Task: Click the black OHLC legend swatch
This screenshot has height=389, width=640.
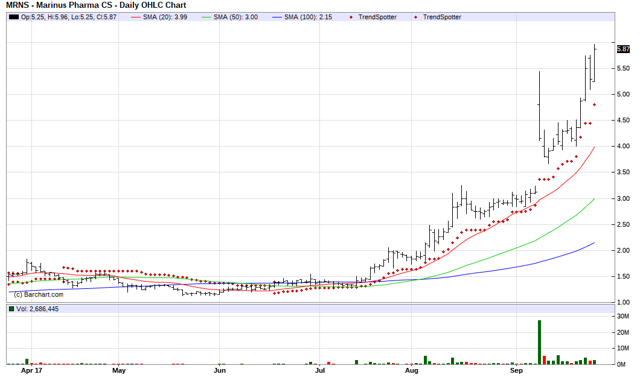Action: point(14,17)
